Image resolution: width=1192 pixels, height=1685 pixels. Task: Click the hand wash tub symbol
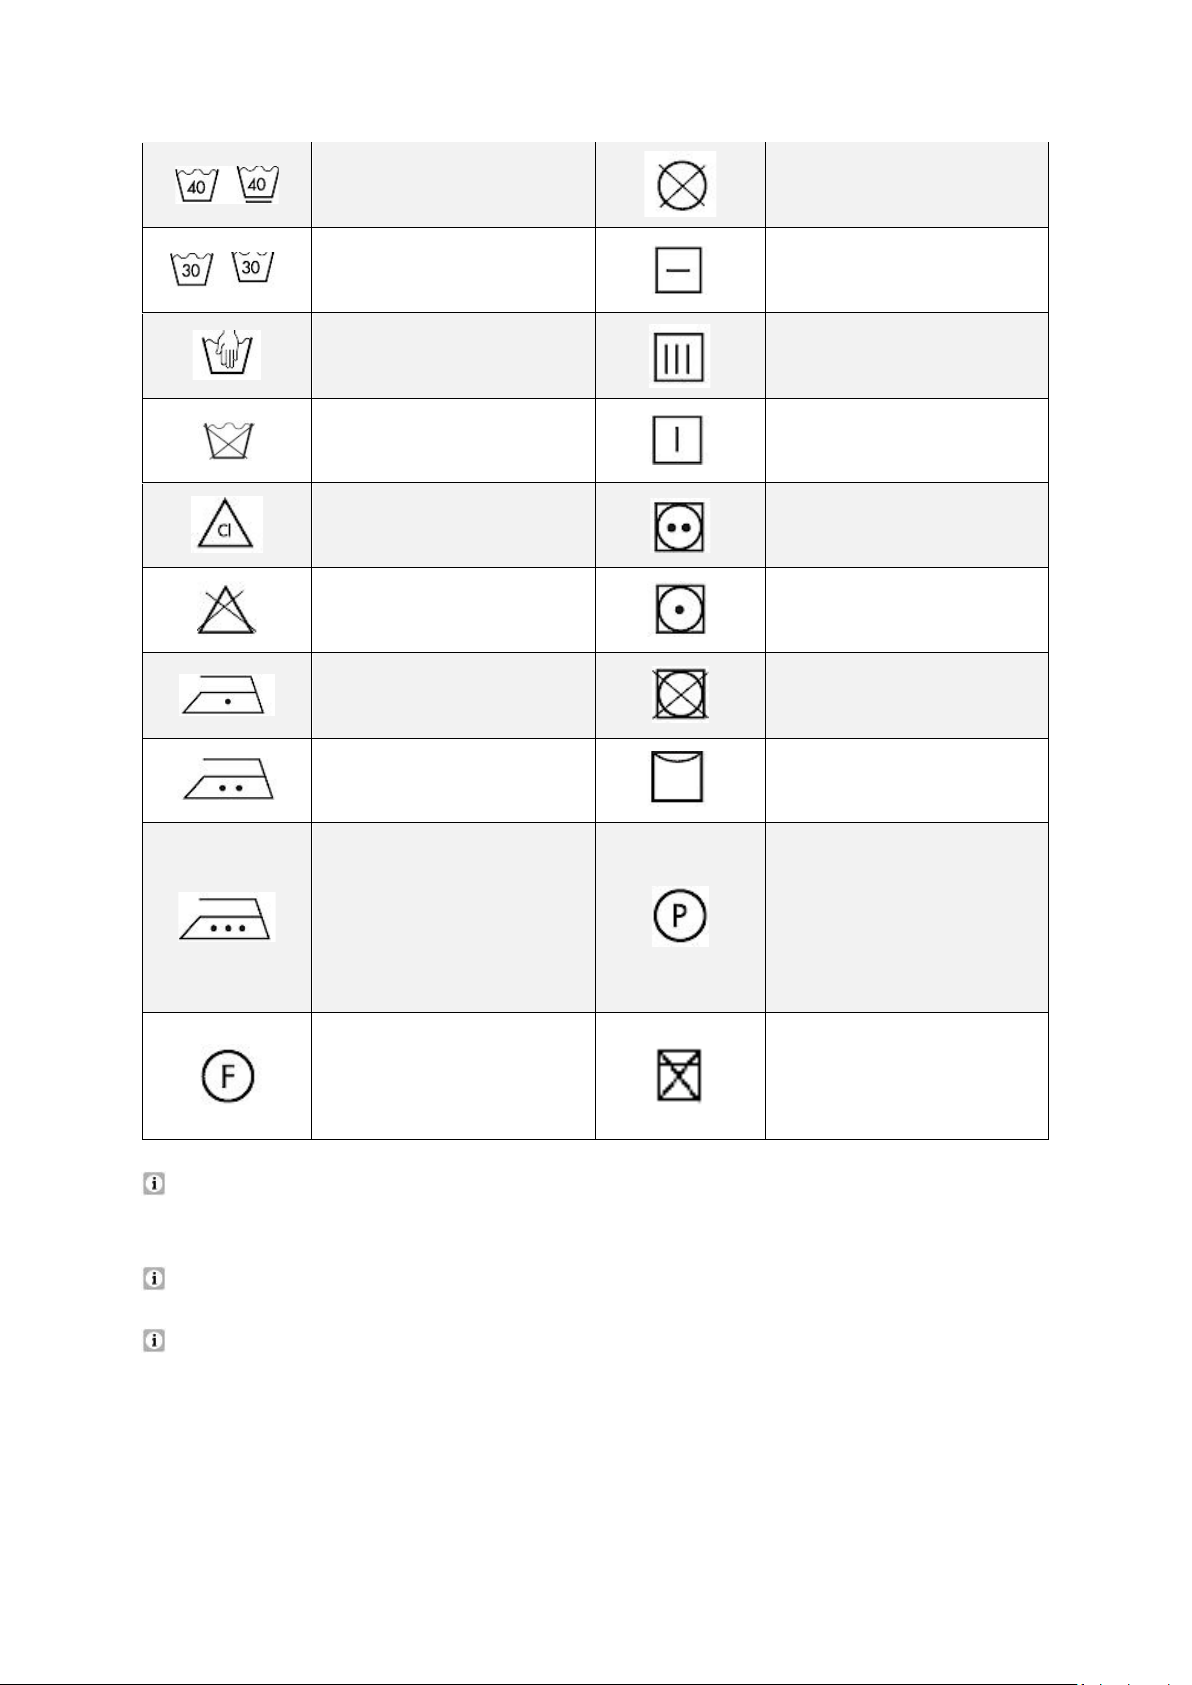click(x=227, y=355)
